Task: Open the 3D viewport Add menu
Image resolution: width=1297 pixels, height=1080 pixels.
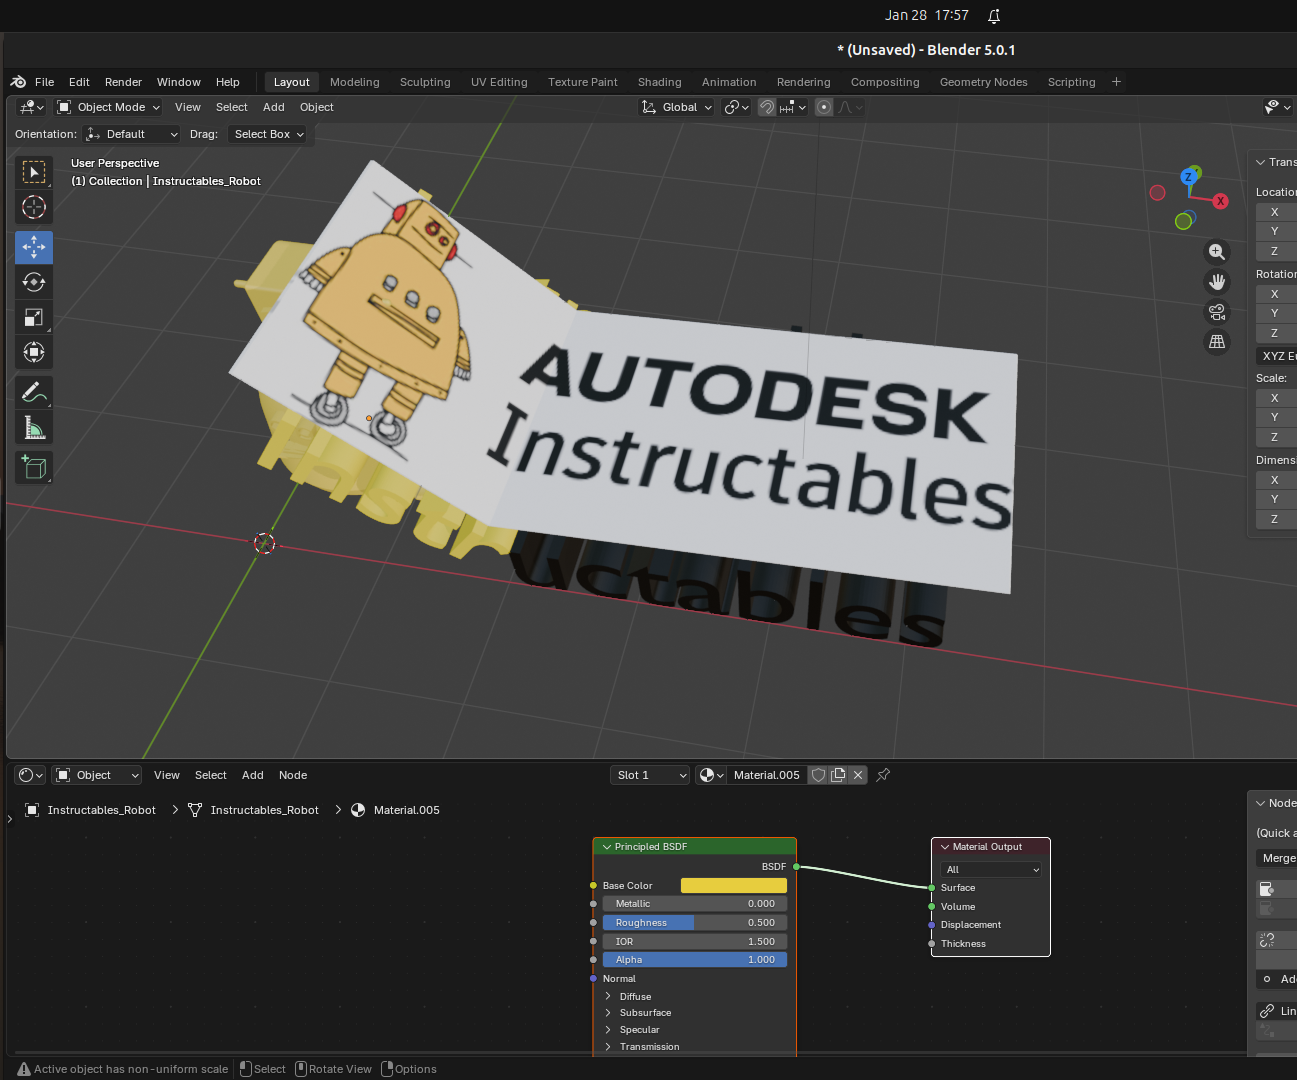Action: [x=274, y=107]
